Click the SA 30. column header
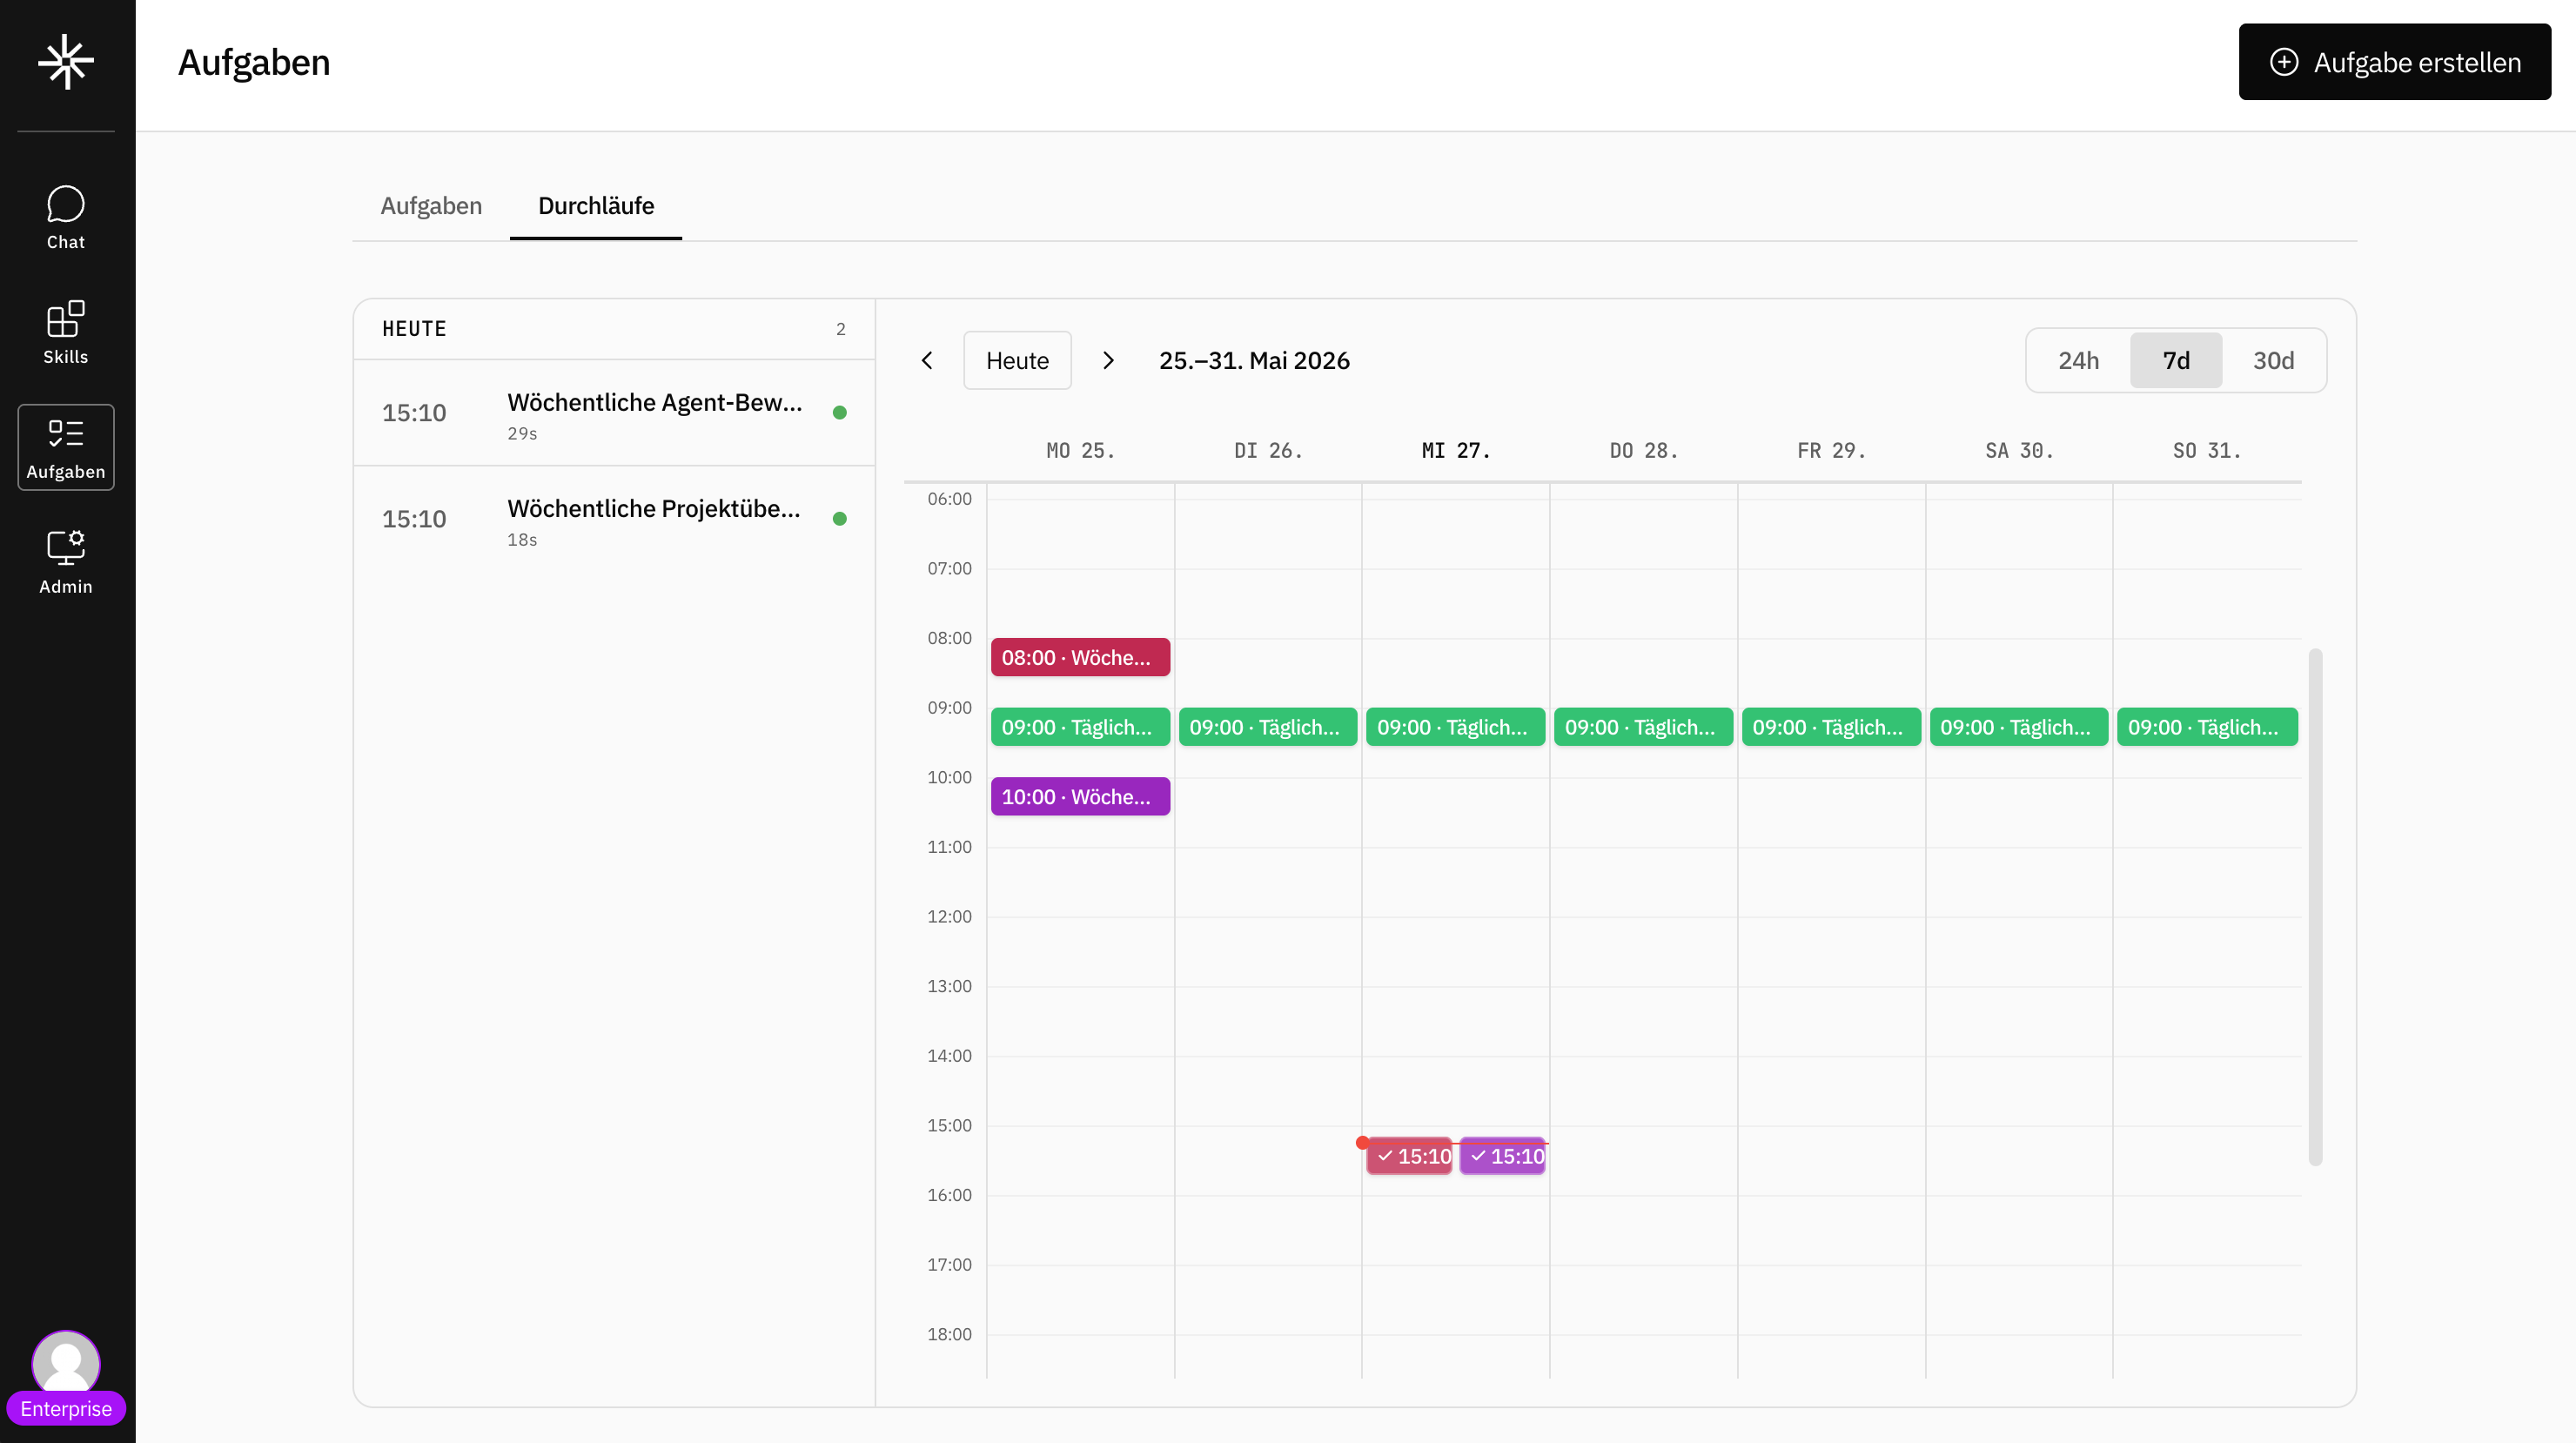 point(2019,451)
